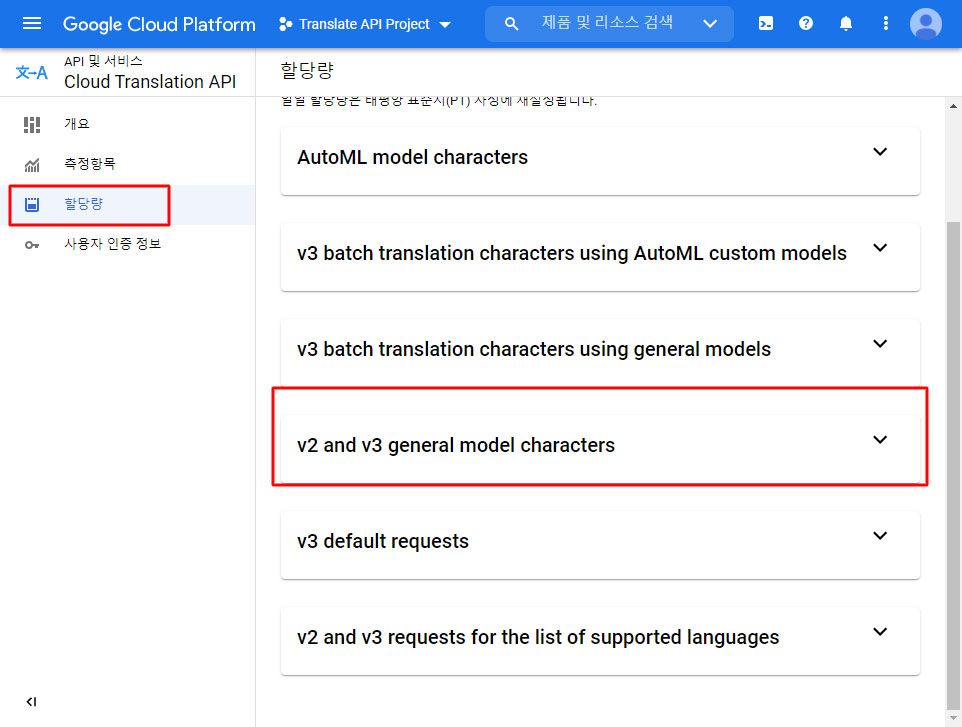Click the API 및 서비스 label
962x727 pixels.
(103, 61)
